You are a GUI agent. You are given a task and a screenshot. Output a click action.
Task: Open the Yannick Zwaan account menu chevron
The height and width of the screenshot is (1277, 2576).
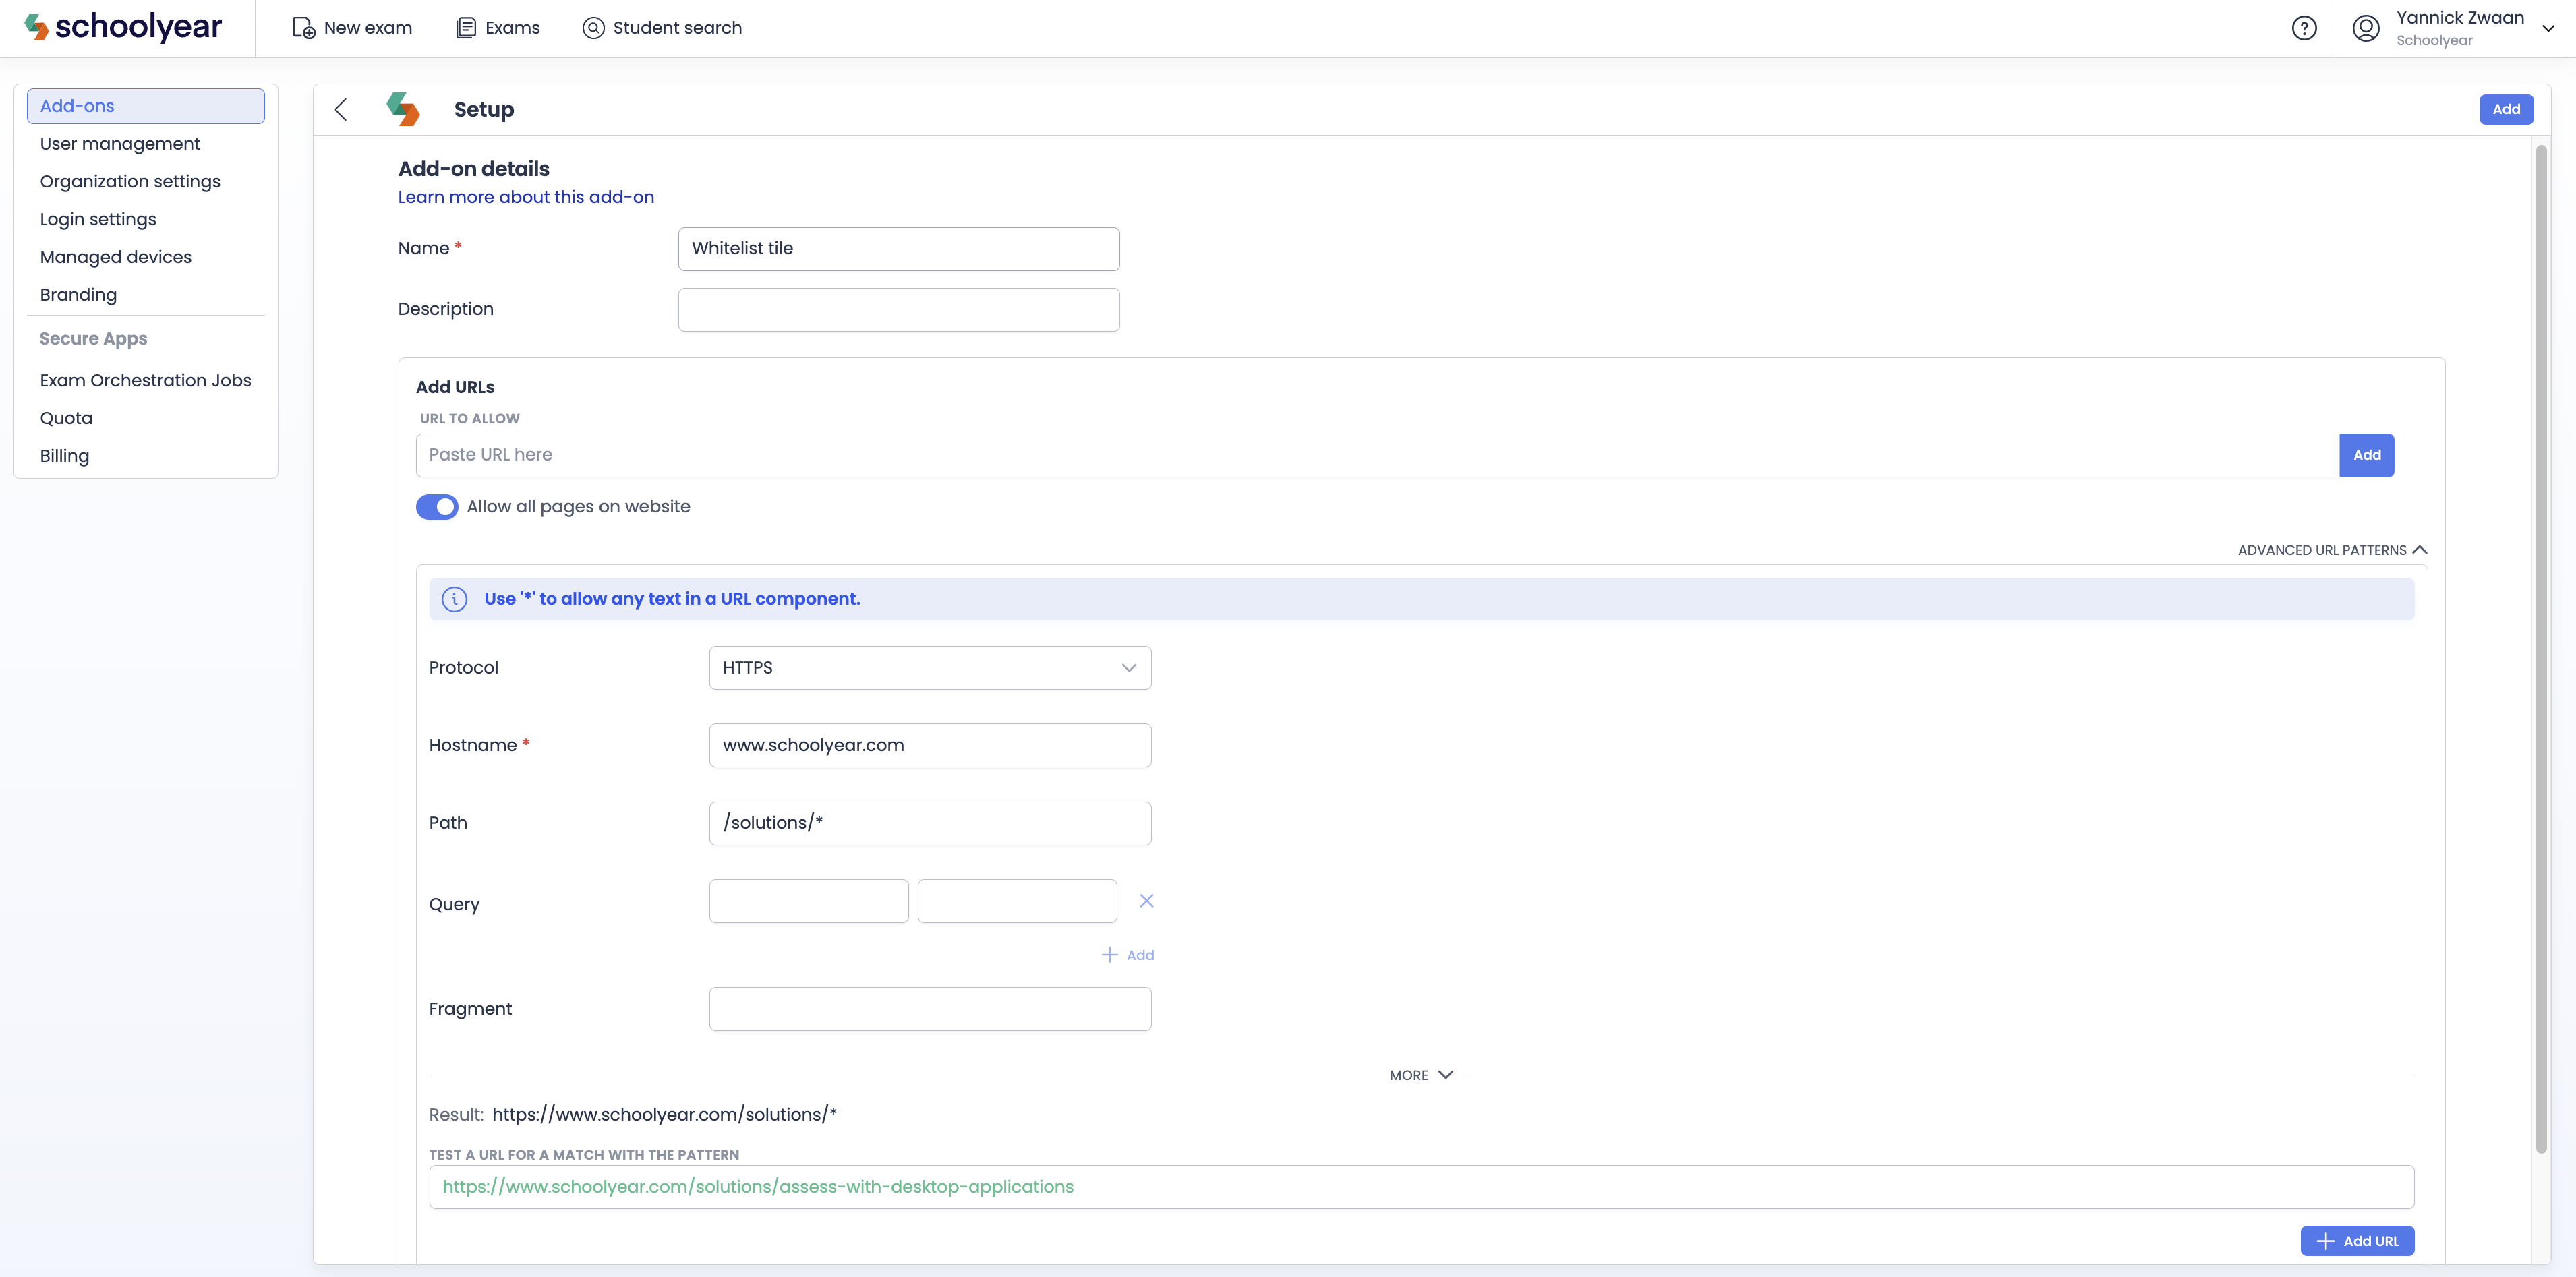[x=2548, y=28]
